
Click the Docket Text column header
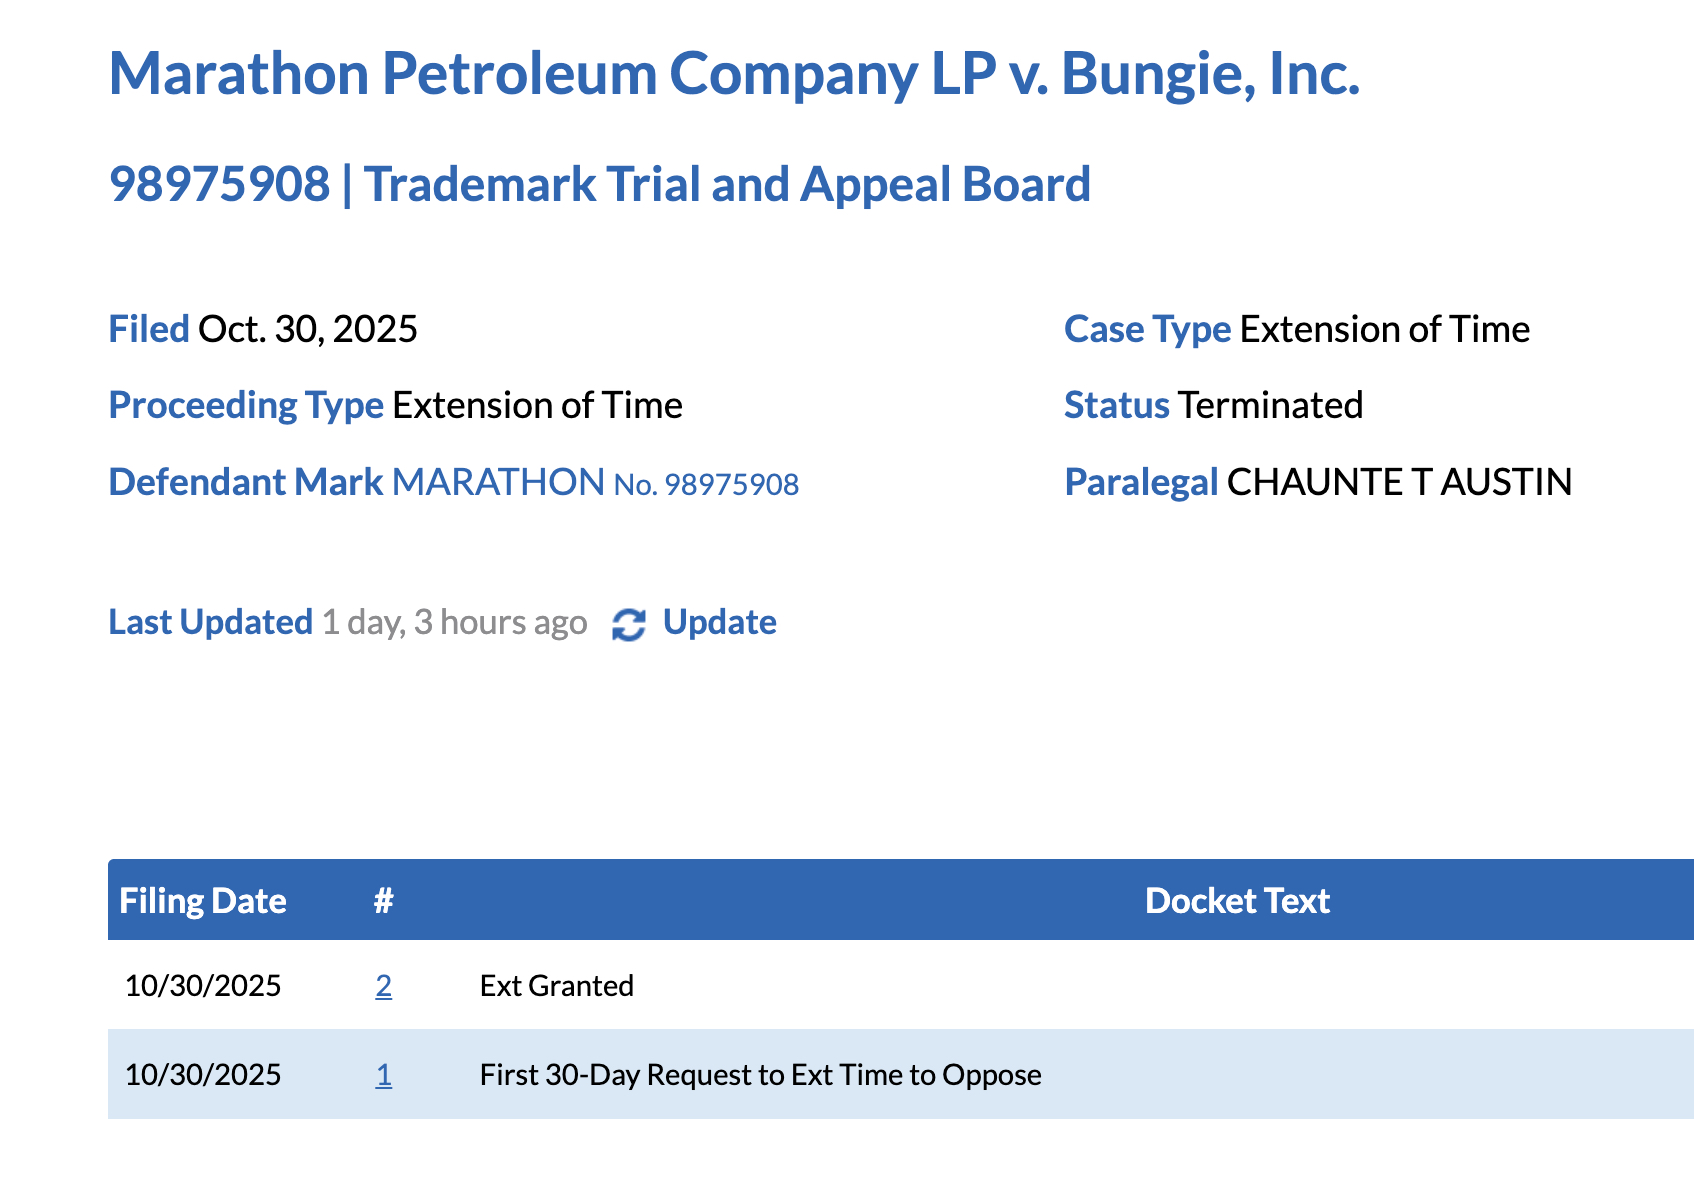(x=1236, y=901)
